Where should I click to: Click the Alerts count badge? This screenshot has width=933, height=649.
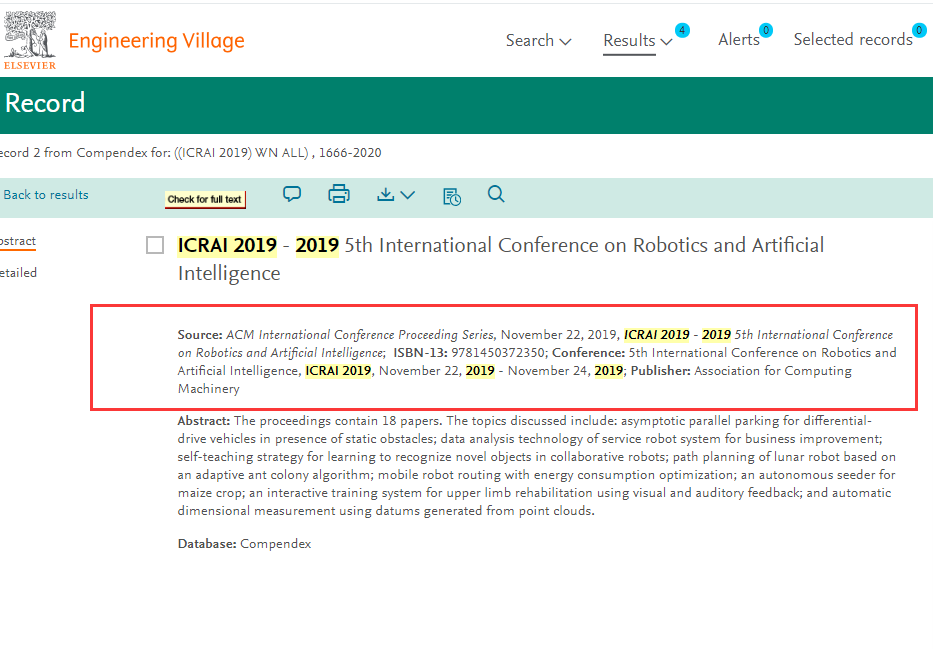click(766, 30)
